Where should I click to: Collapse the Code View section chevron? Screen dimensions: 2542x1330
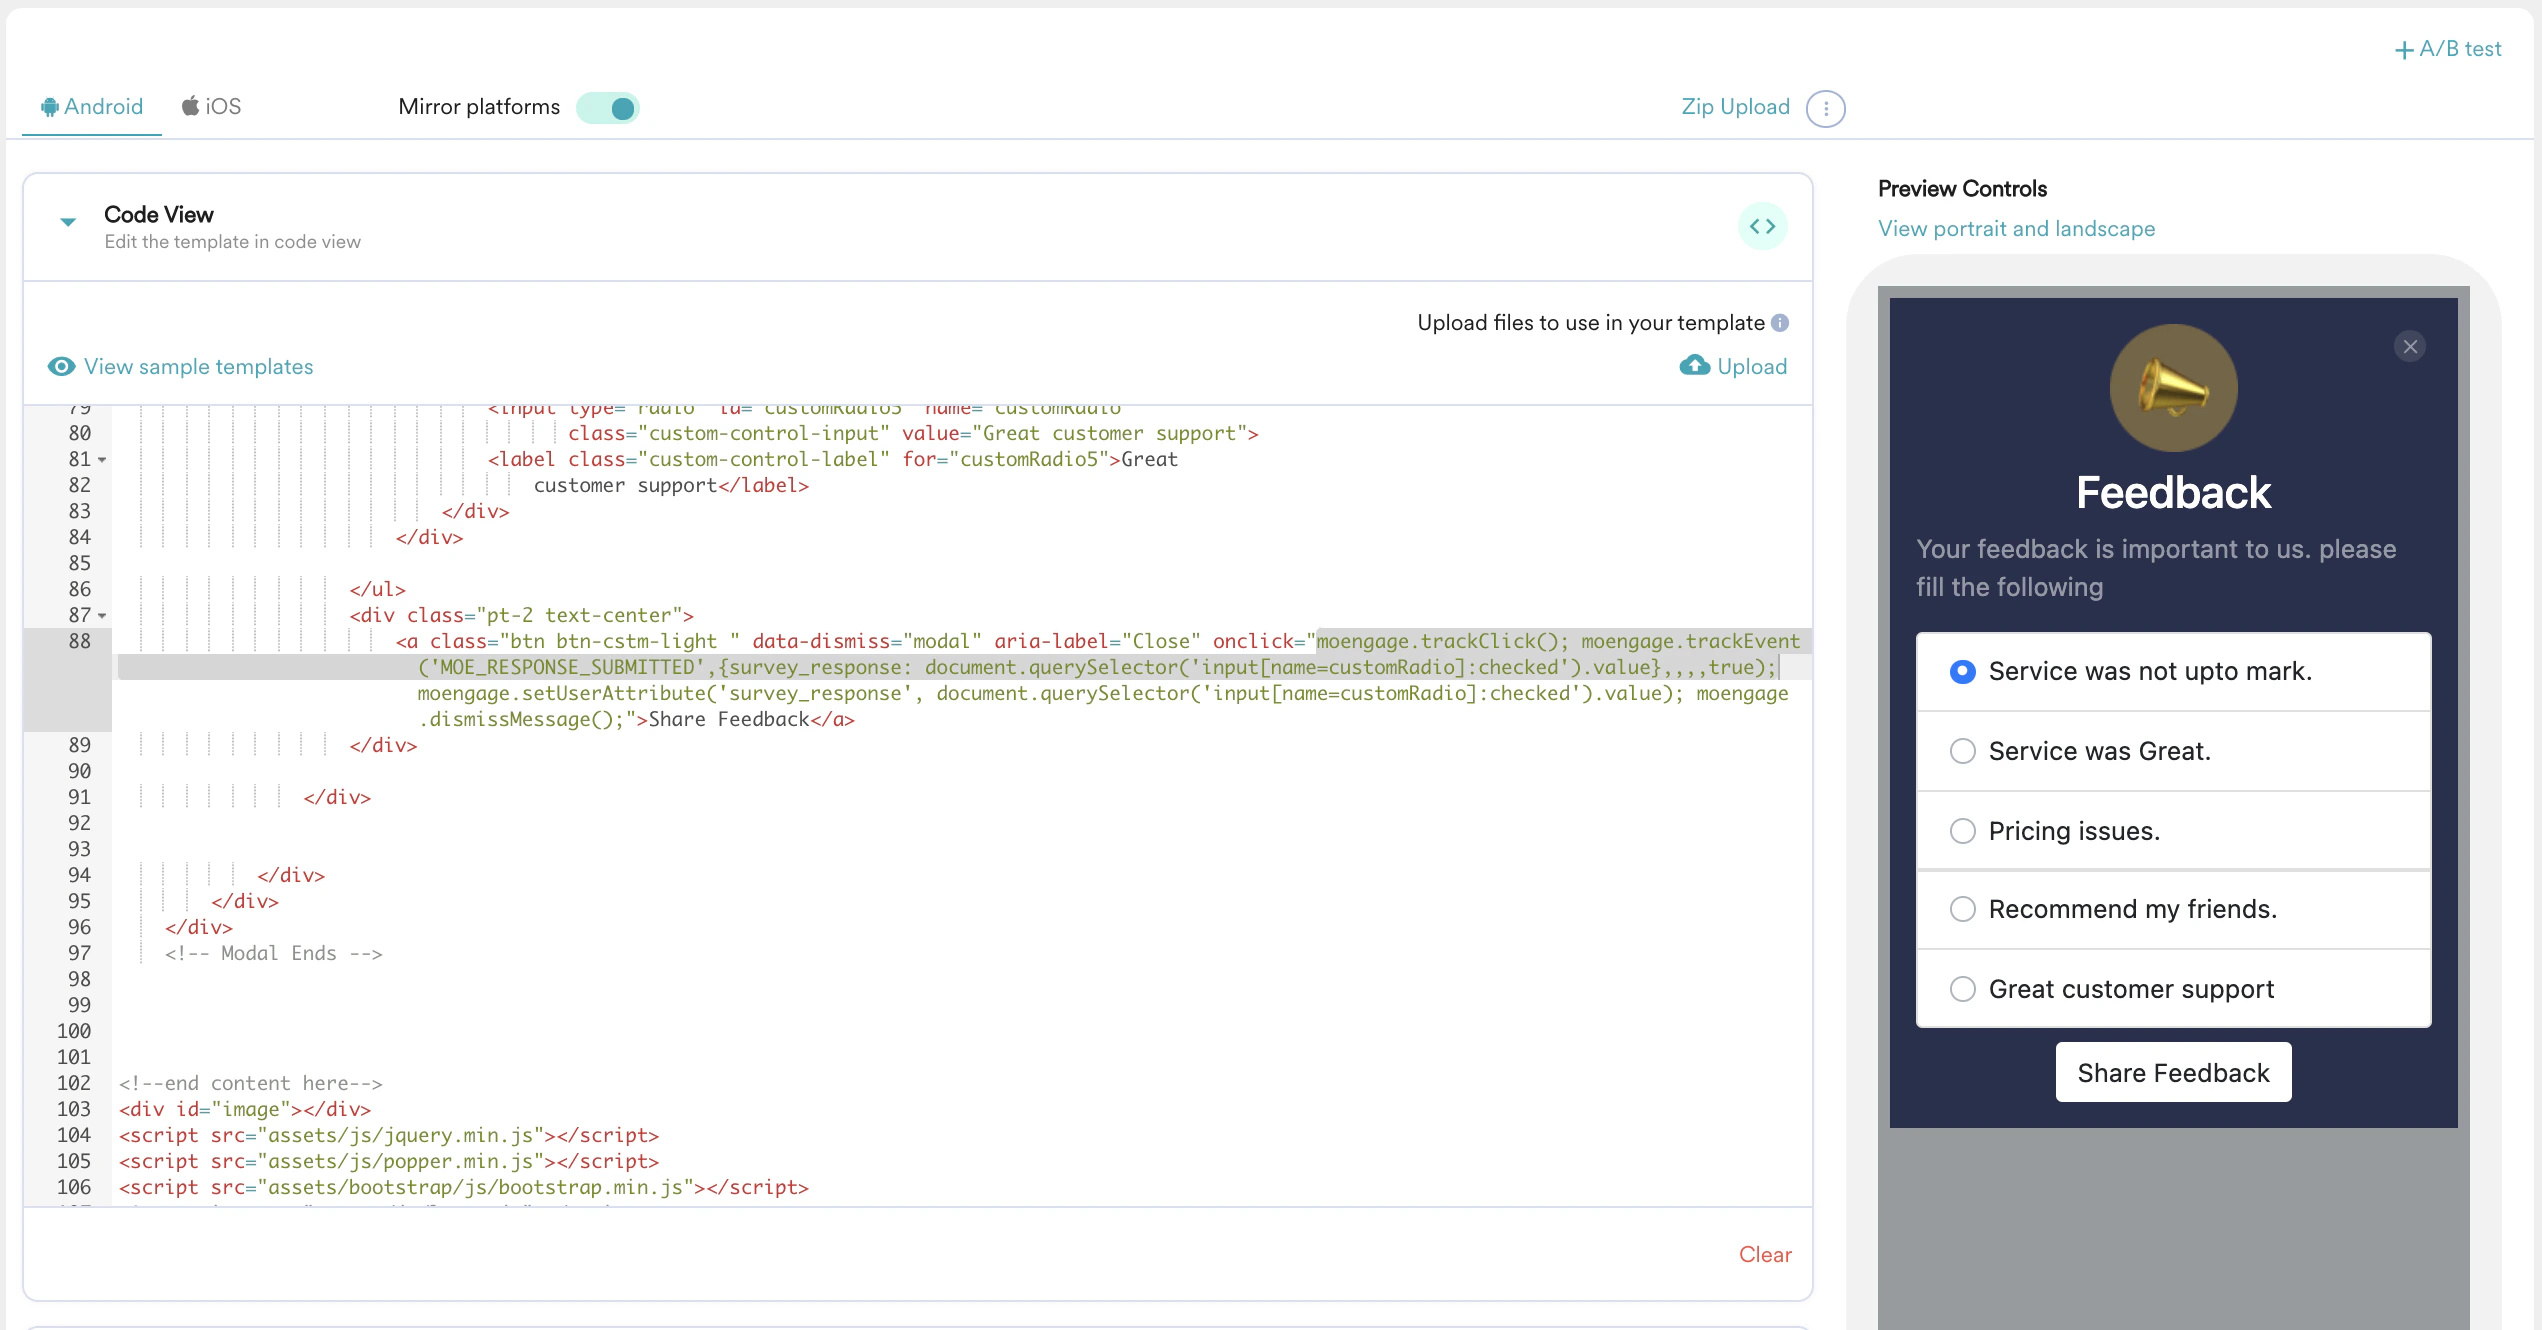pos(66,222)
